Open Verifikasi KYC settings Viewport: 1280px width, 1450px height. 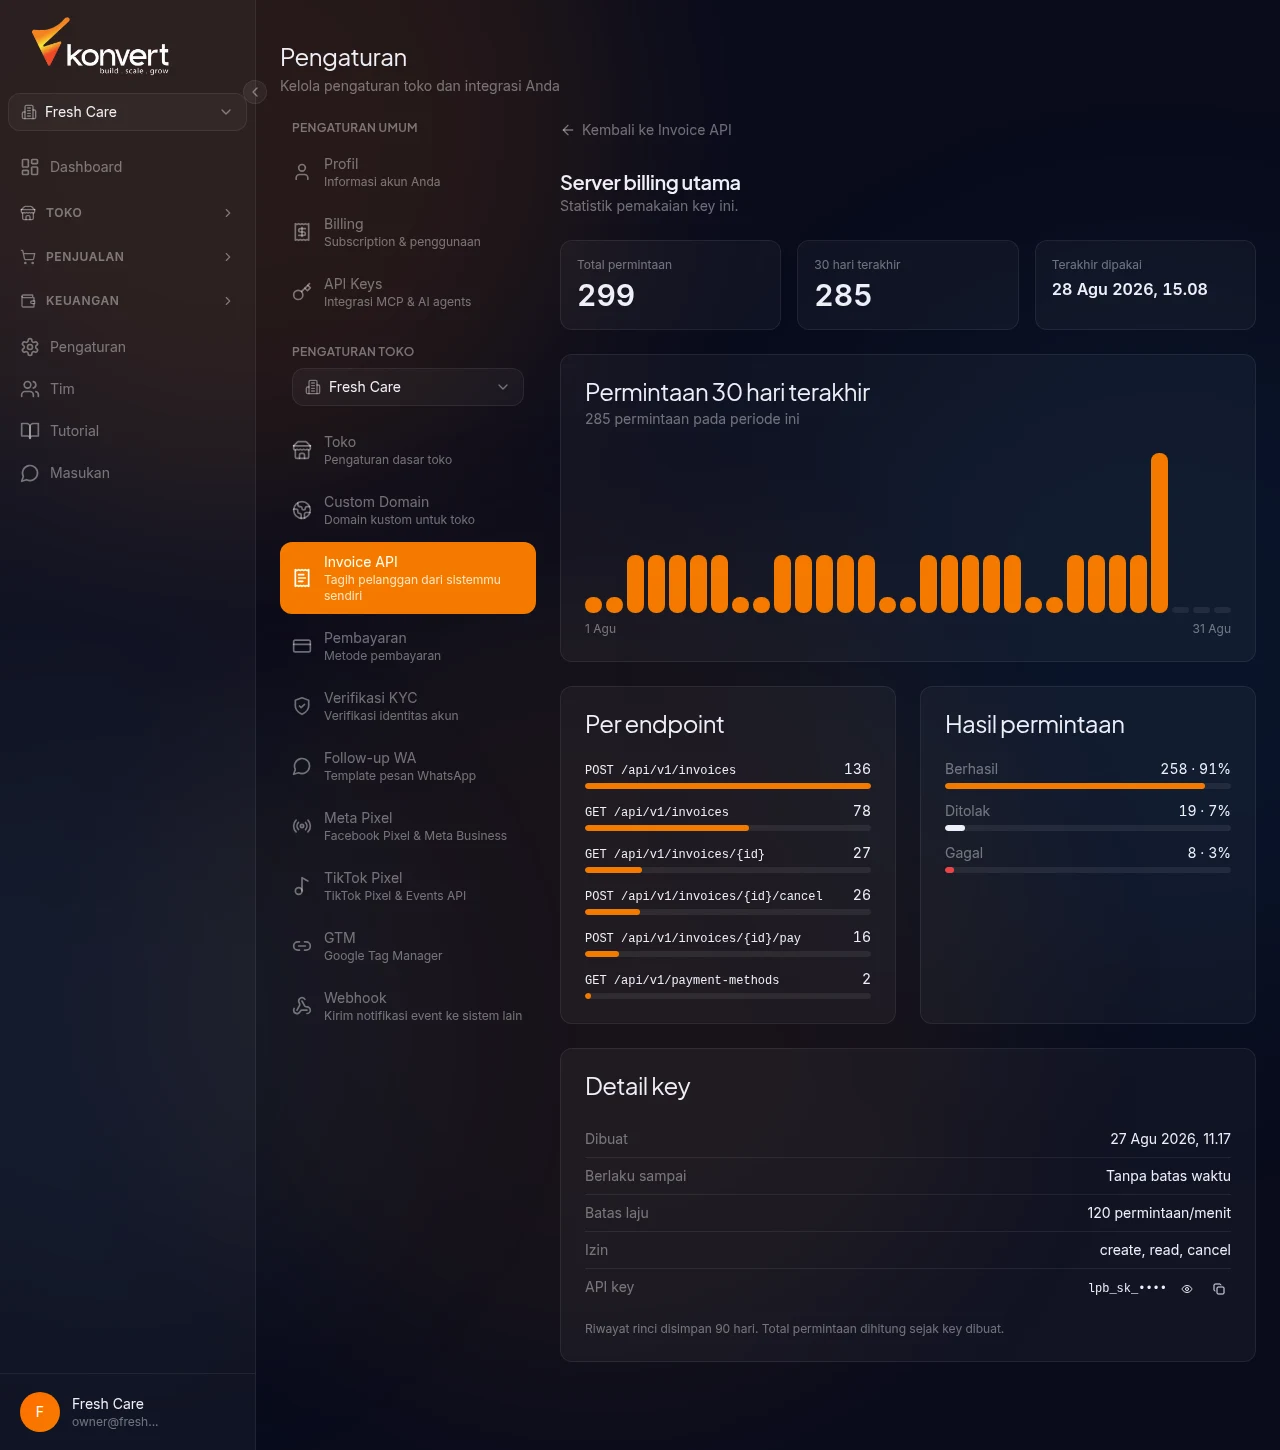(x=408, y=706)
